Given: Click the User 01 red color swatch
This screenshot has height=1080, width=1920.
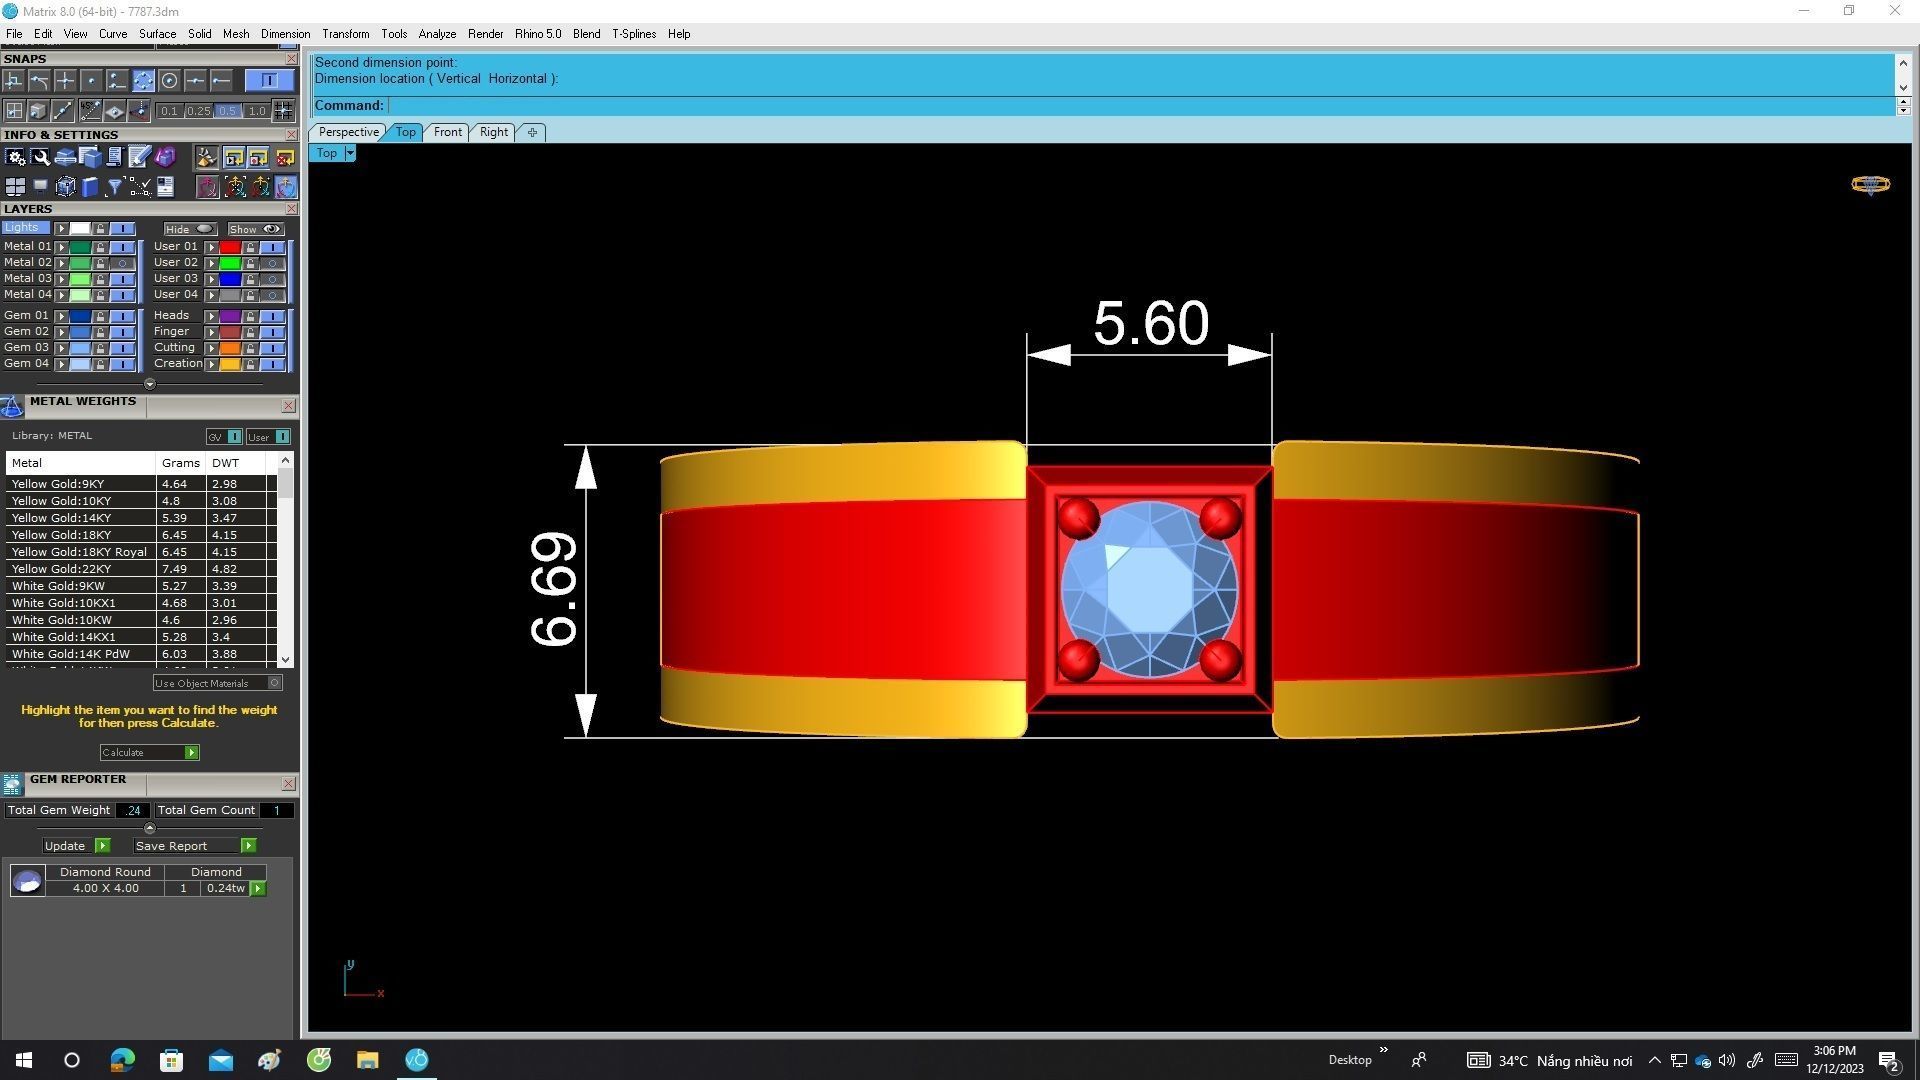Looking at the screenshot, I should click(230, 247).
